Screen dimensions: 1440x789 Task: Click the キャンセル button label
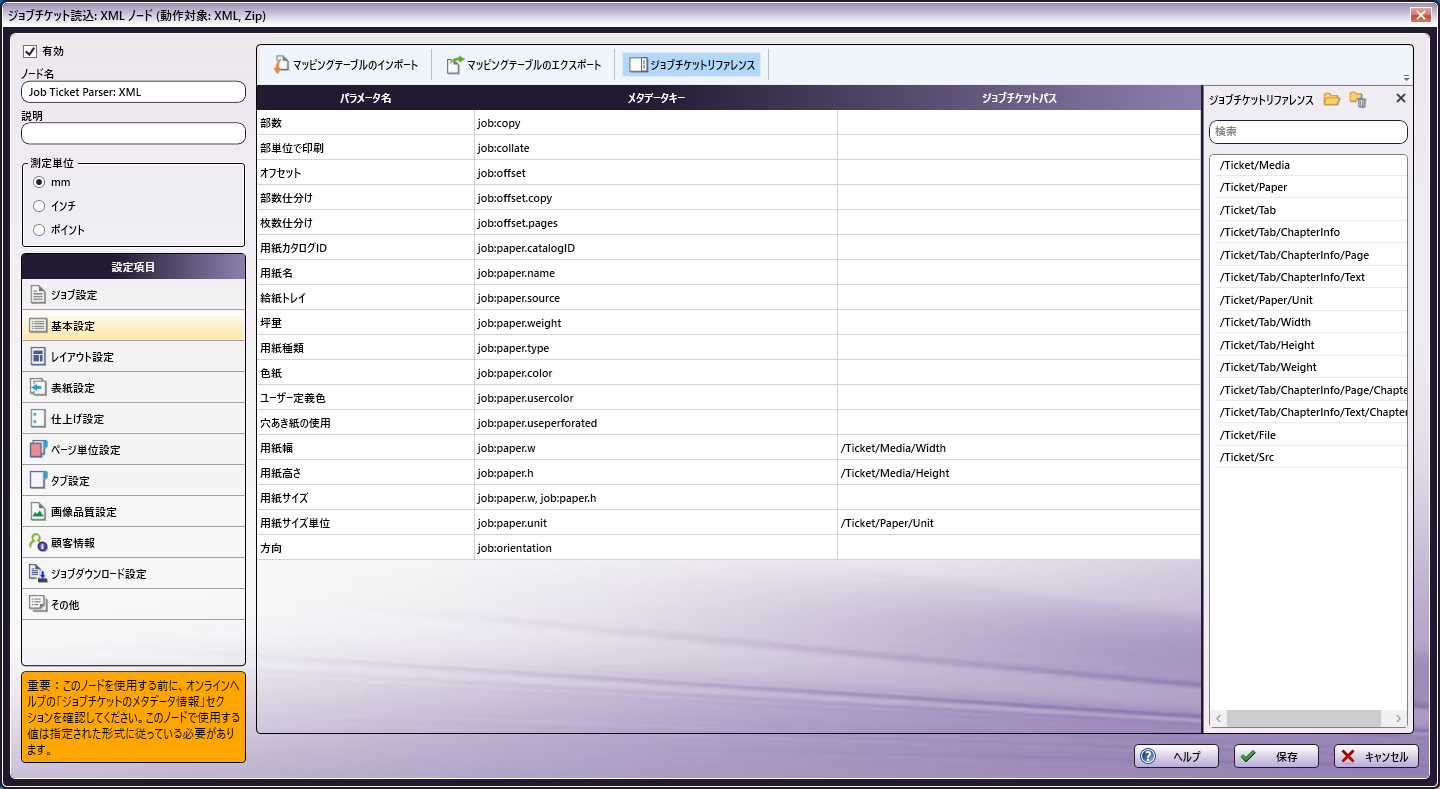point(1387,757)
